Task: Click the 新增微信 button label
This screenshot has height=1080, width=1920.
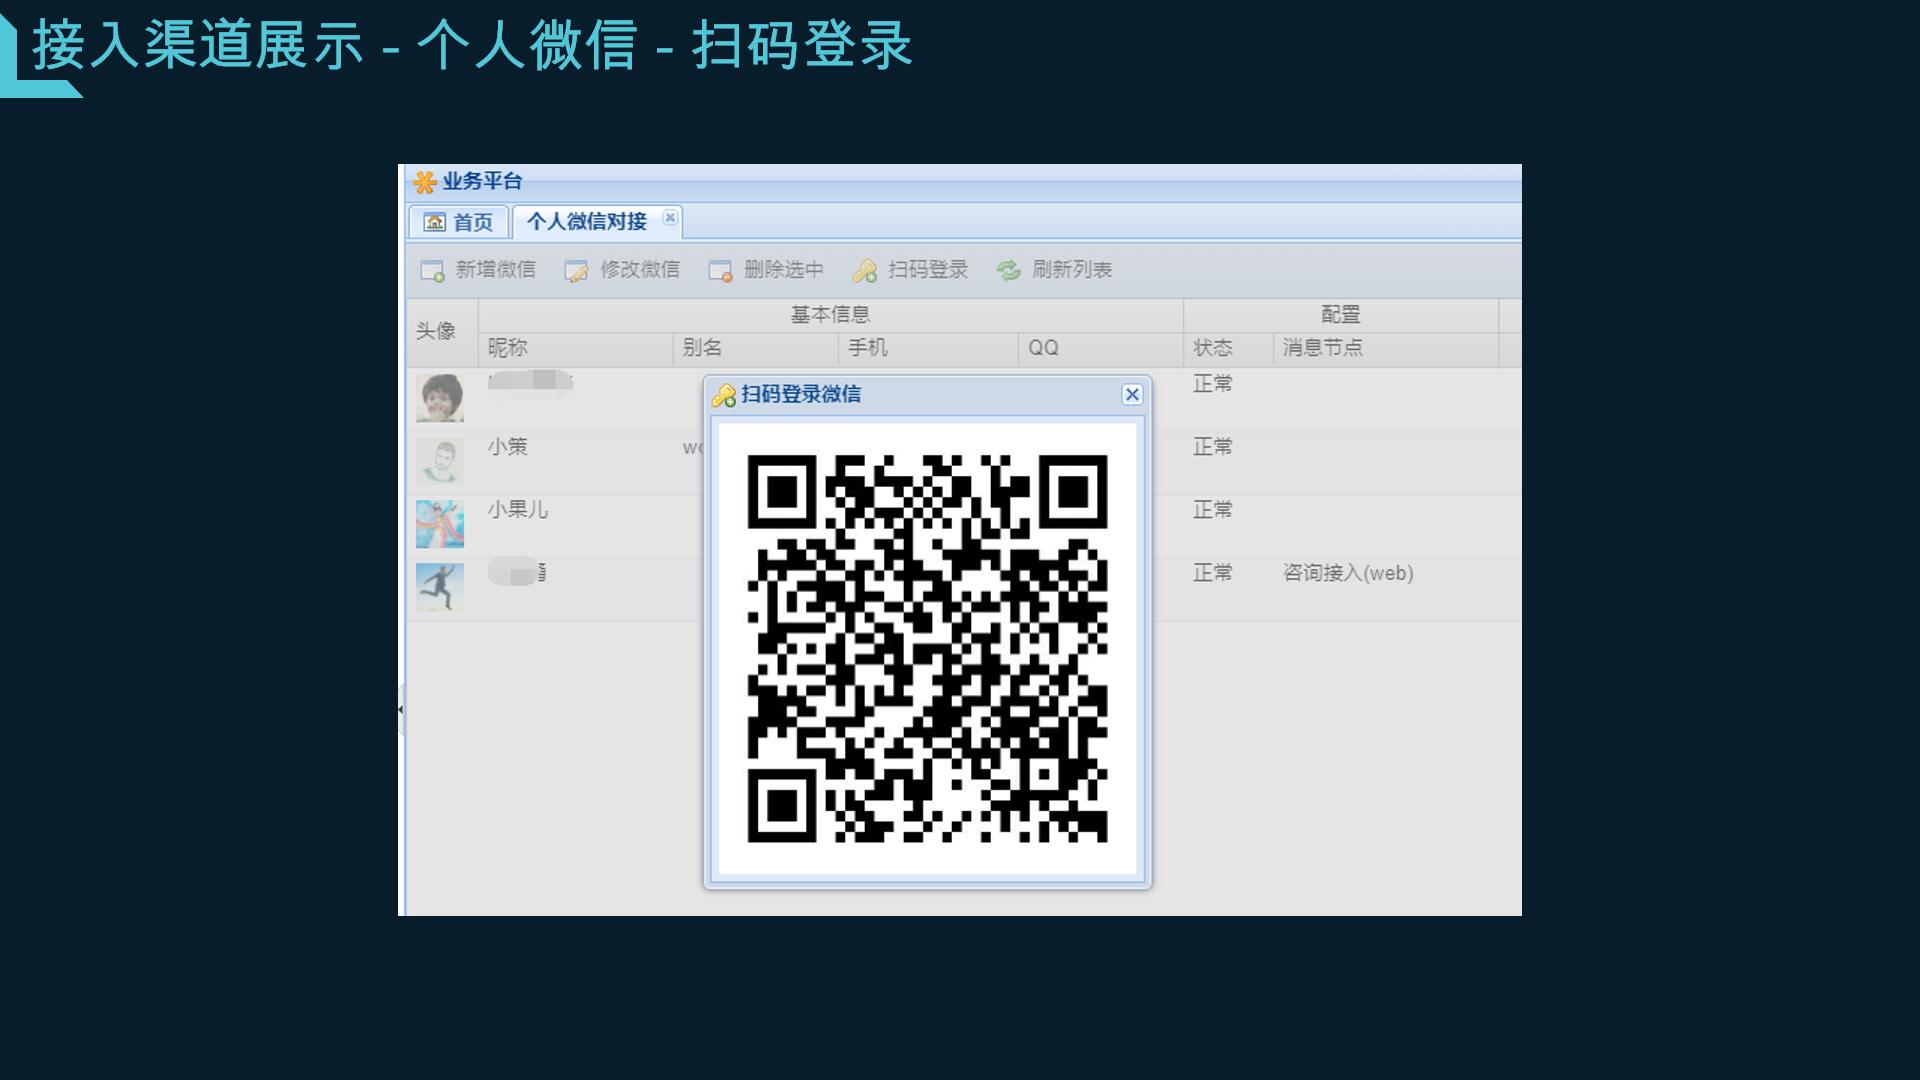Action: 496,270
